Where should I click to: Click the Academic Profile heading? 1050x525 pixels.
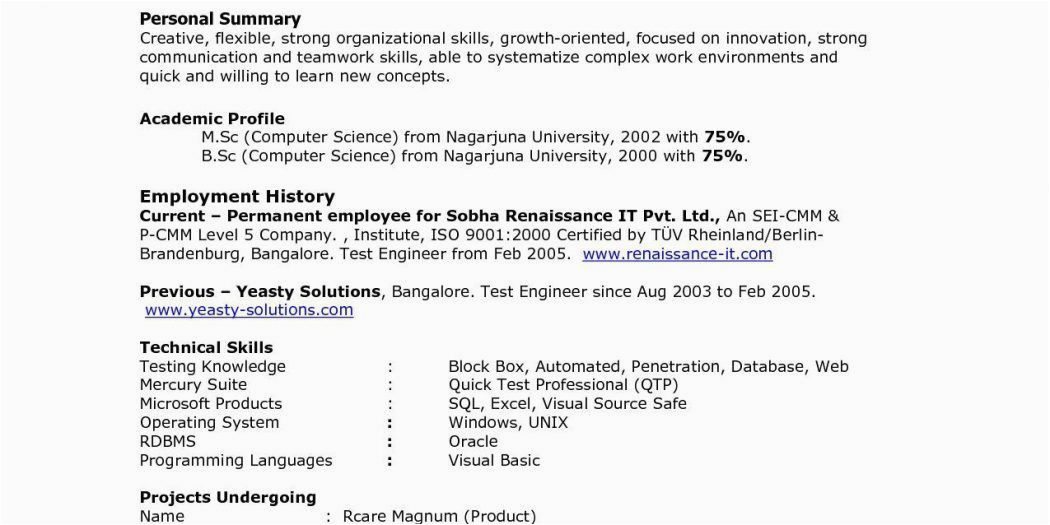[x=212, y=118]
